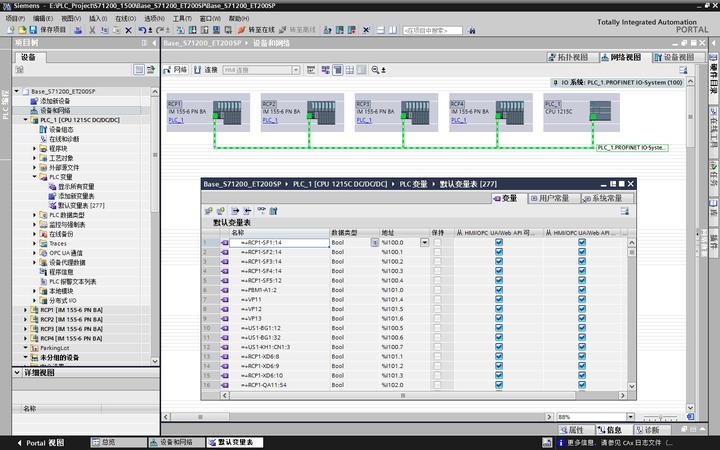Image resolution: width=720 pixels, height=450 pixels.
Task: Expand RCP1 [IM 155-6 PN BA] tree node
Action: click(25, 310)
